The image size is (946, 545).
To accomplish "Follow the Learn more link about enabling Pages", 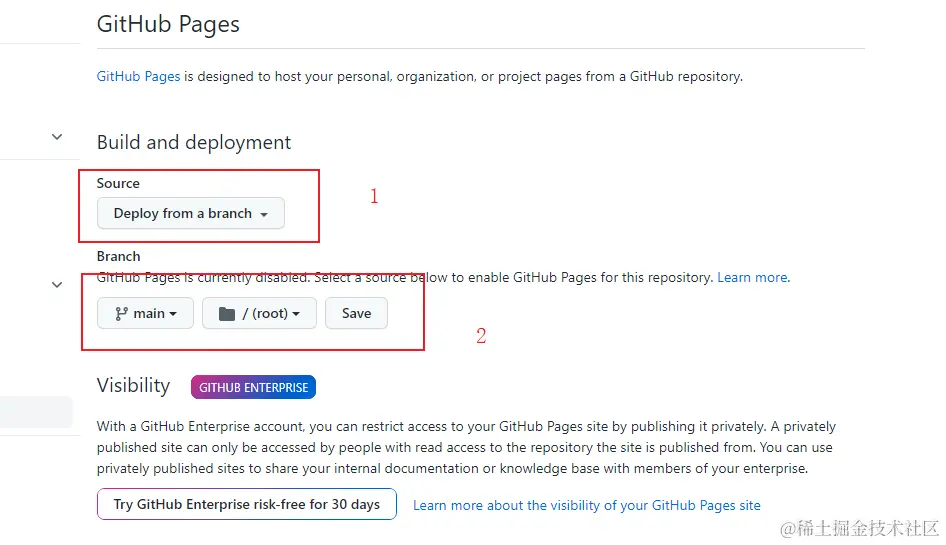I will [752, 278].
